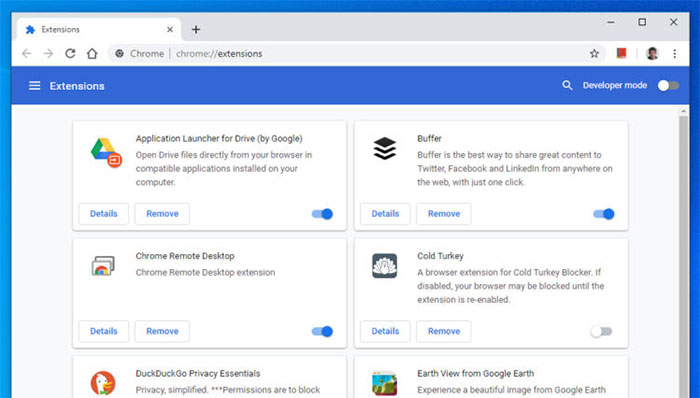Click the "Cold Turkey" title
Image resolution: width=700 pixels, height=398 pixels.
[440, 256]
